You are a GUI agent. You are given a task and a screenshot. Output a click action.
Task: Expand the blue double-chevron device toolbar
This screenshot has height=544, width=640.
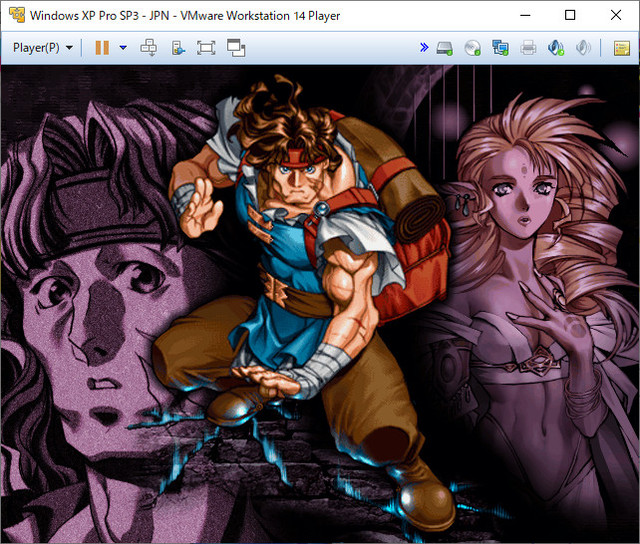click(x=424, y=47)
